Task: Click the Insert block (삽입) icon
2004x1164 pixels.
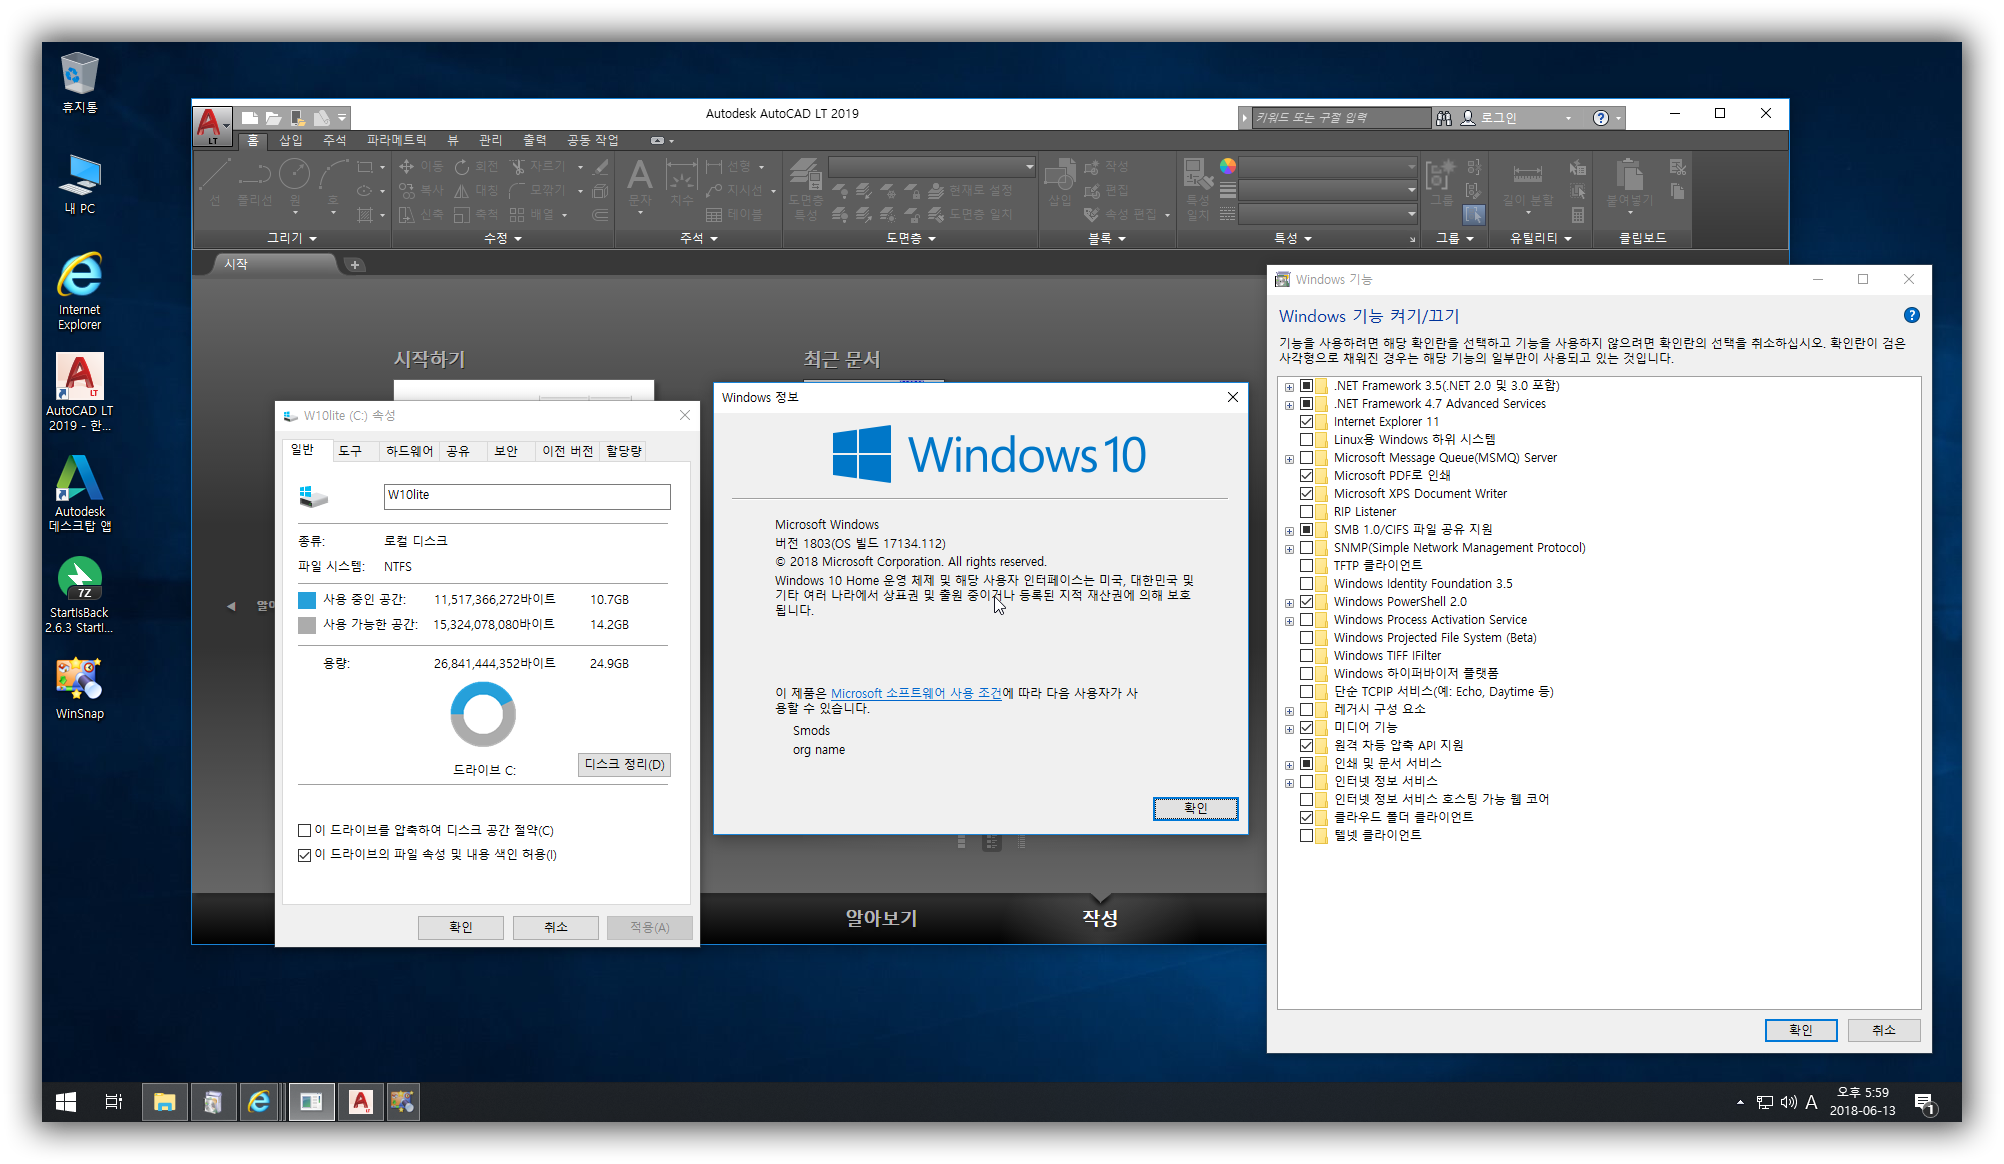Action: coord(1060,175)
